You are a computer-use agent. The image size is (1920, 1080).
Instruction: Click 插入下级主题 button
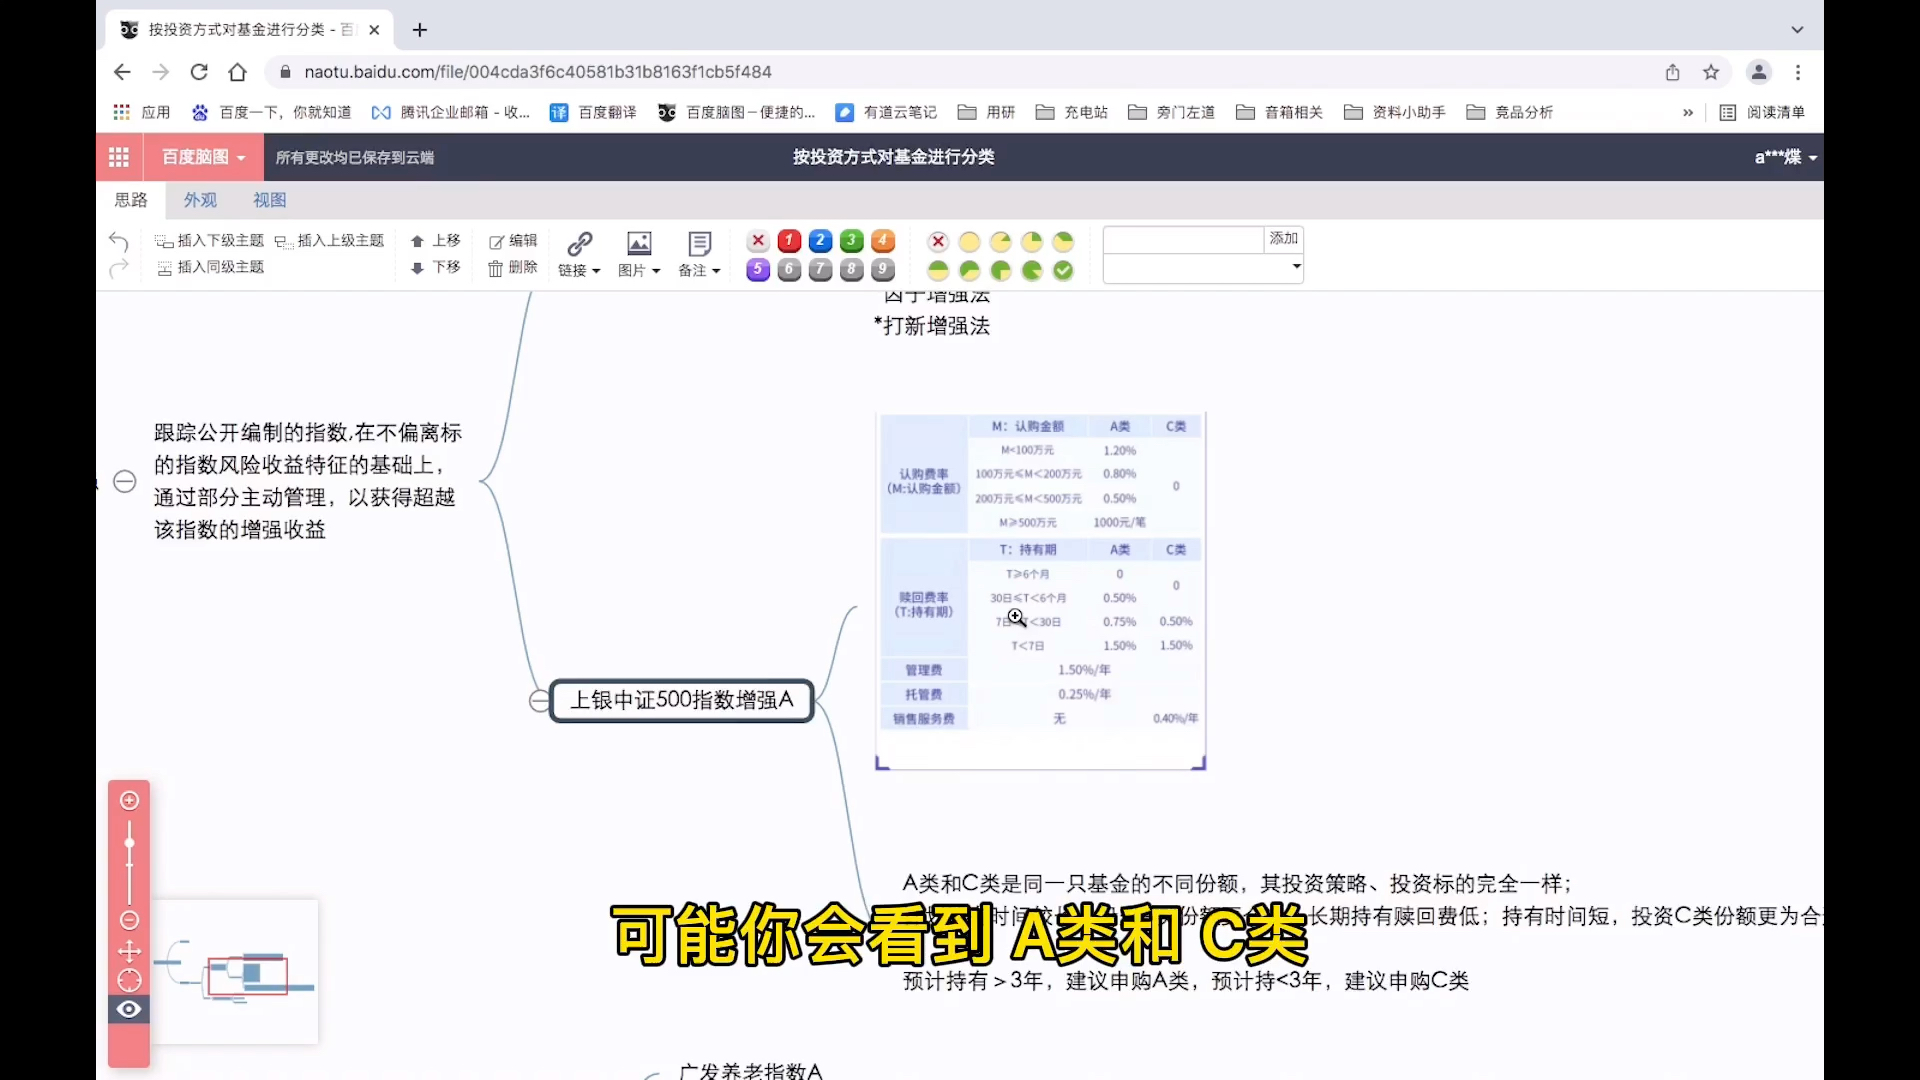(210, 241)
